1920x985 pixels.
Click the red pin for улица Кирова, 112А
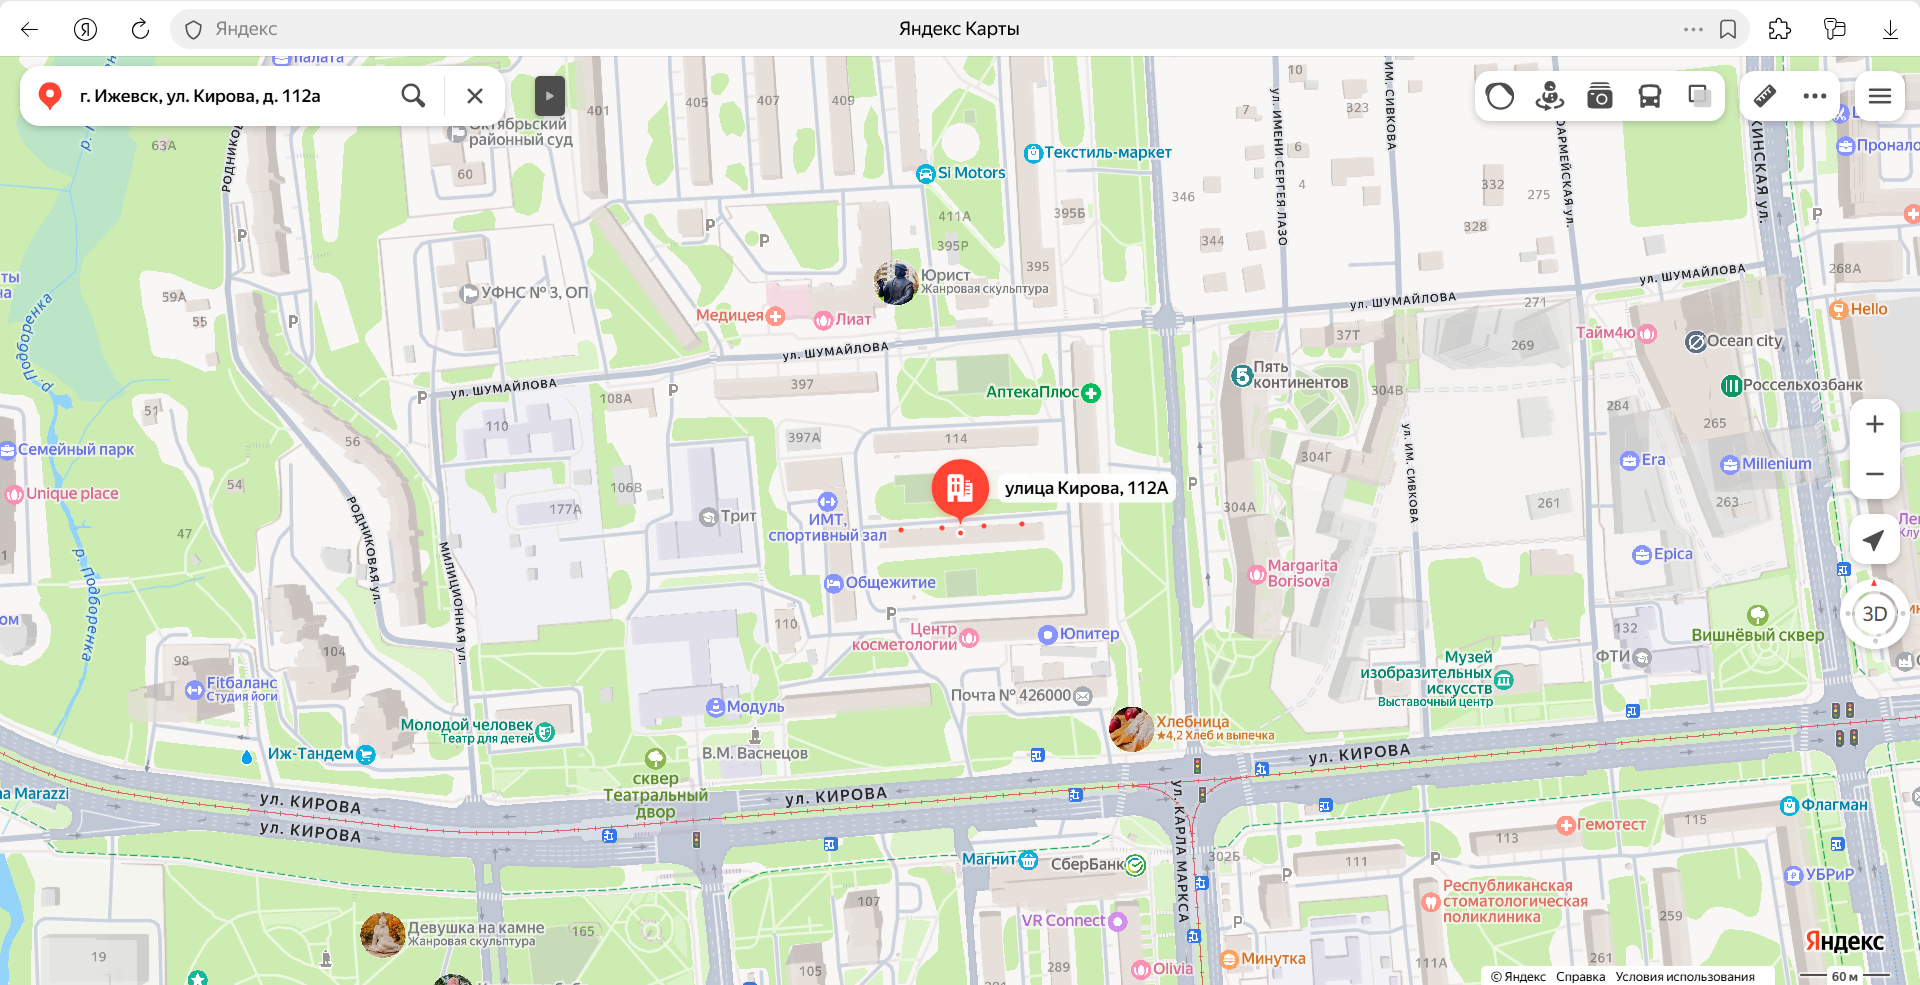(x=960, y=490)
